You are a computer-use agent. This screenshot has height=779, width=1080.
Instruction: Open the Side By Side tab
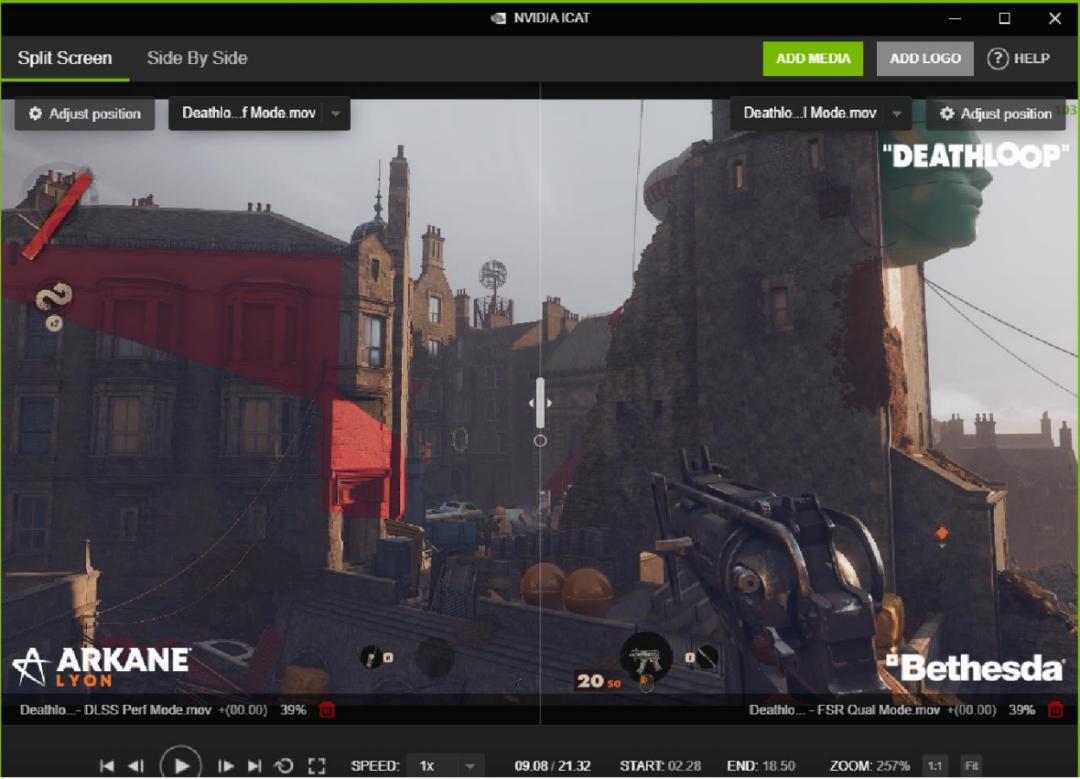[x=197, y=59]
